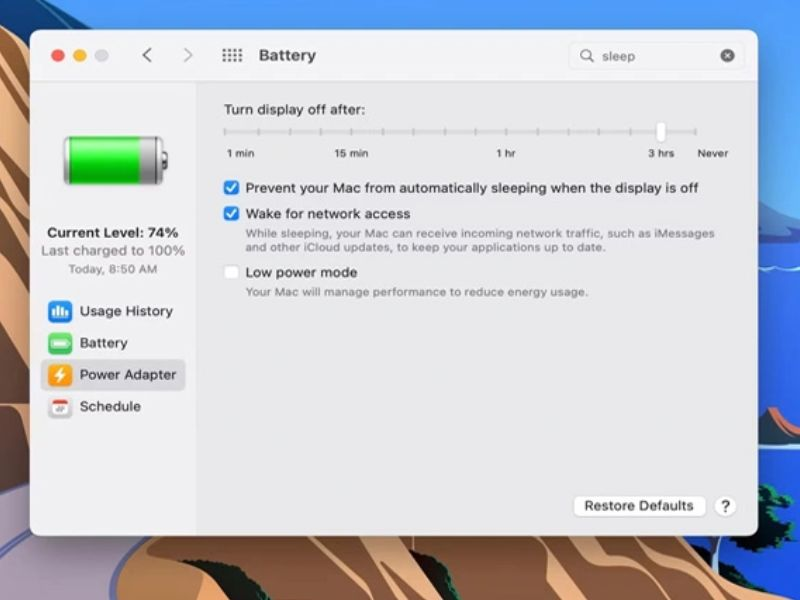Click the Today, 8:50 AM text
Viewport: 800px width, 600px height.
pyautogui.click(x=113, y=269)
